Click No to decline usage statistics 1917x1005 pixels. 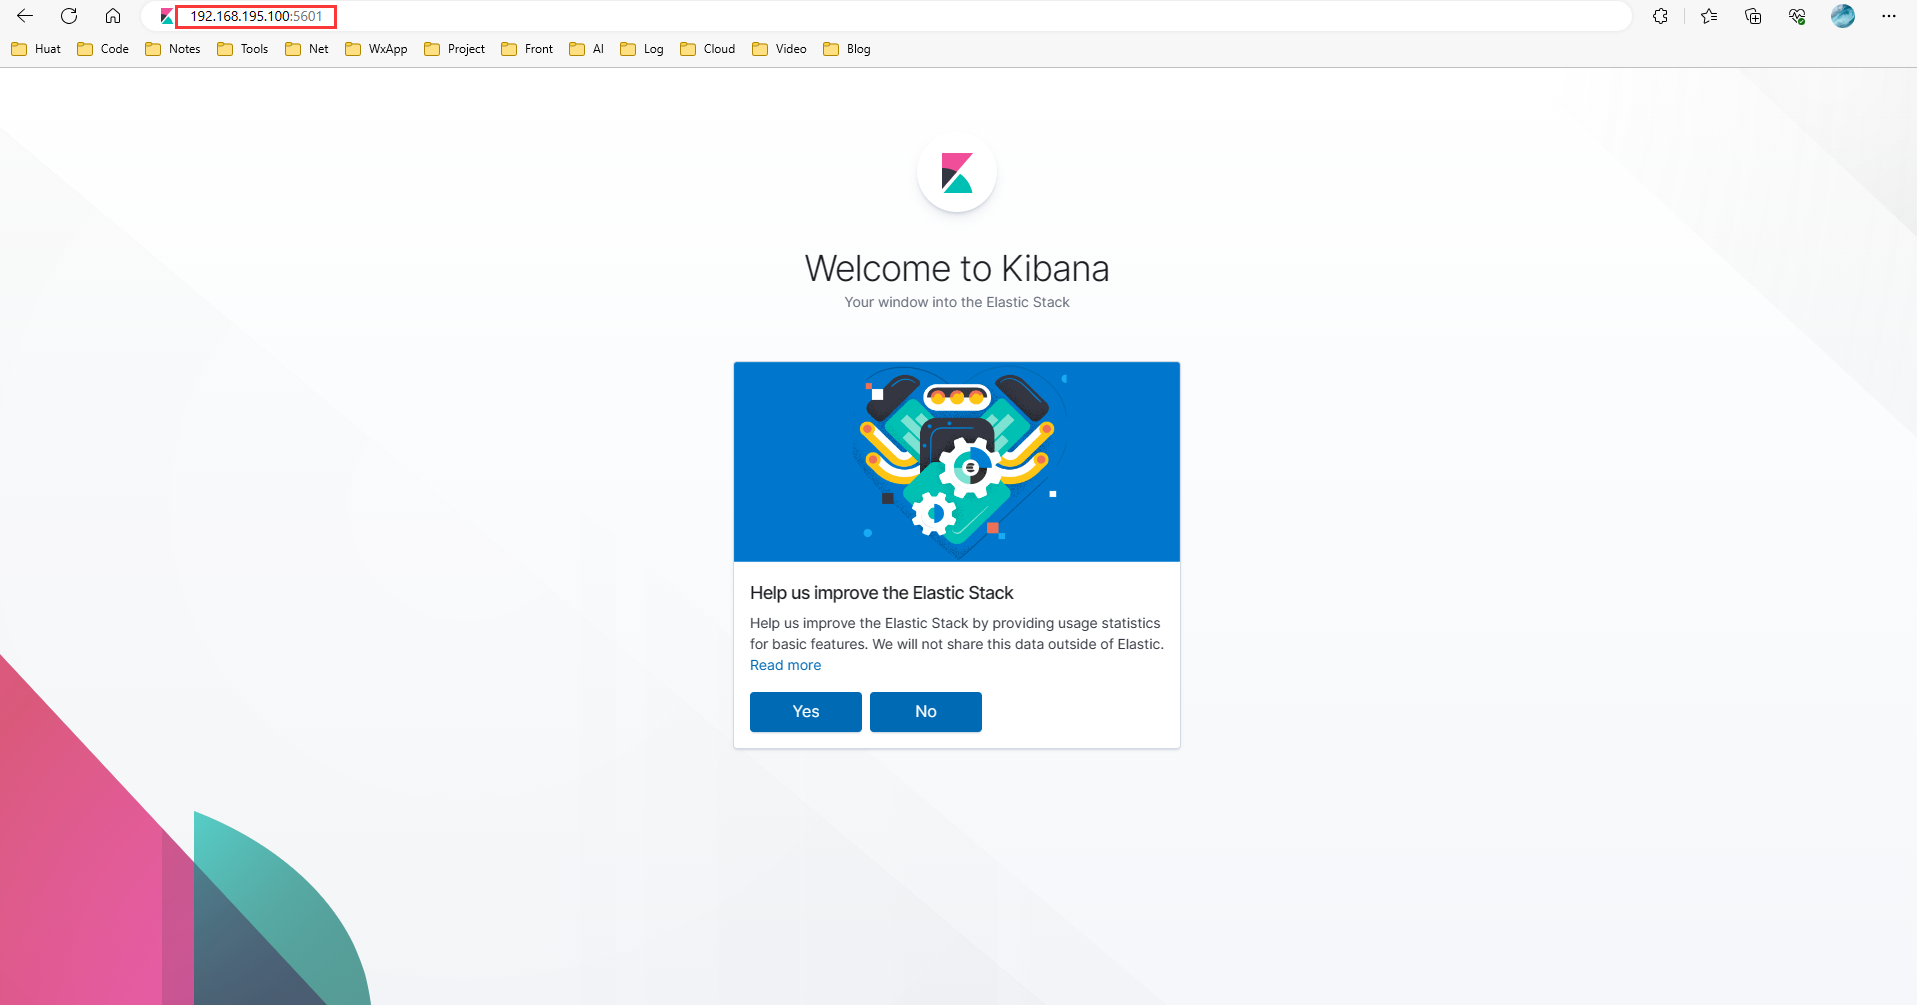925,712
